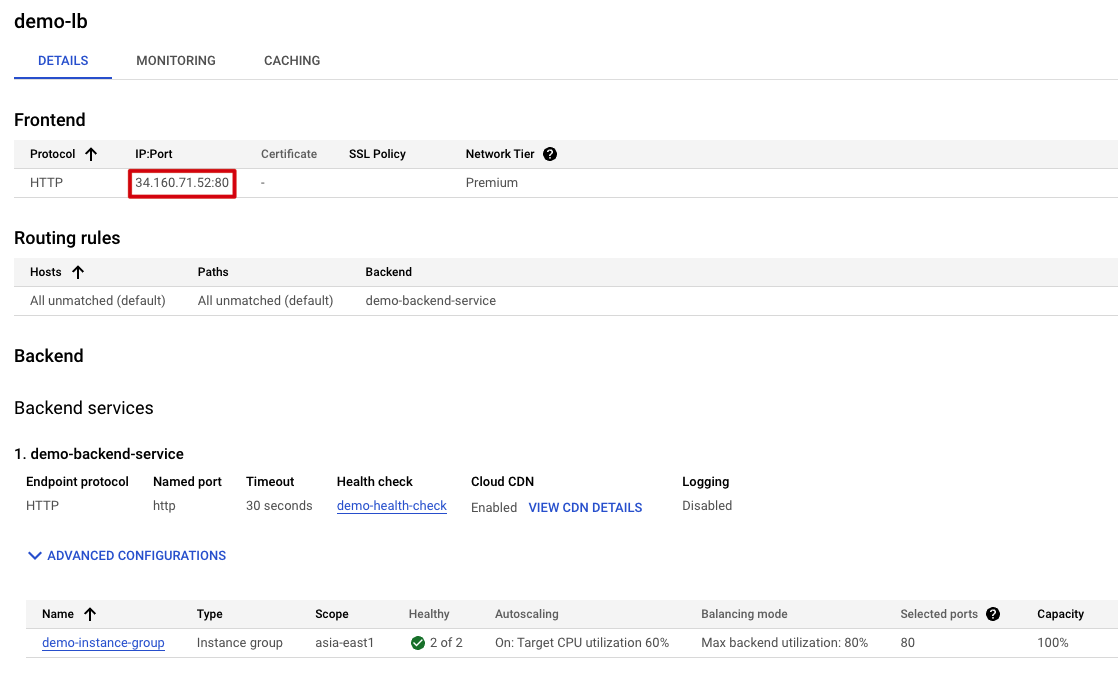Click demo-backend-service in routing rules
Screen dimensions: 1118x685
(x=431, y=300)
